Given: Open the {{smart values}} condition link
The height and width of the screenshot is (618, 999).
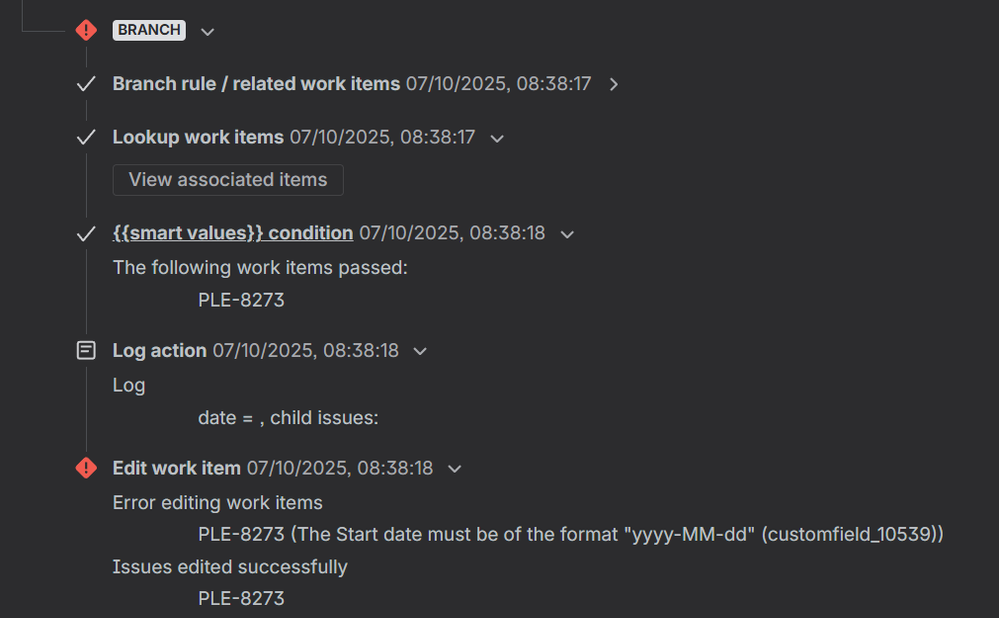Looking at the screenshot, I should (x=232, y=233).
